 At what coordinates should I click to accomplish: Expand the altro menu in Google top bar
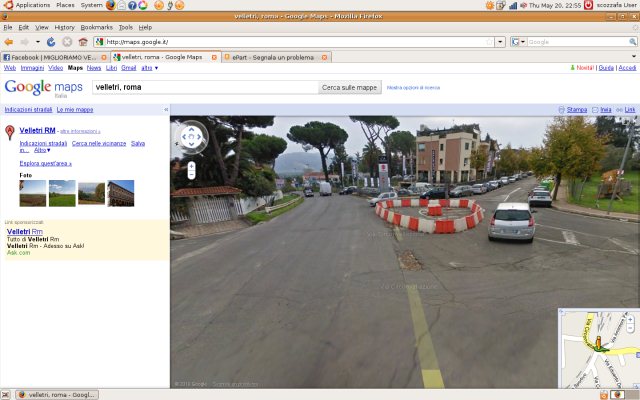[x=148, y=68]
